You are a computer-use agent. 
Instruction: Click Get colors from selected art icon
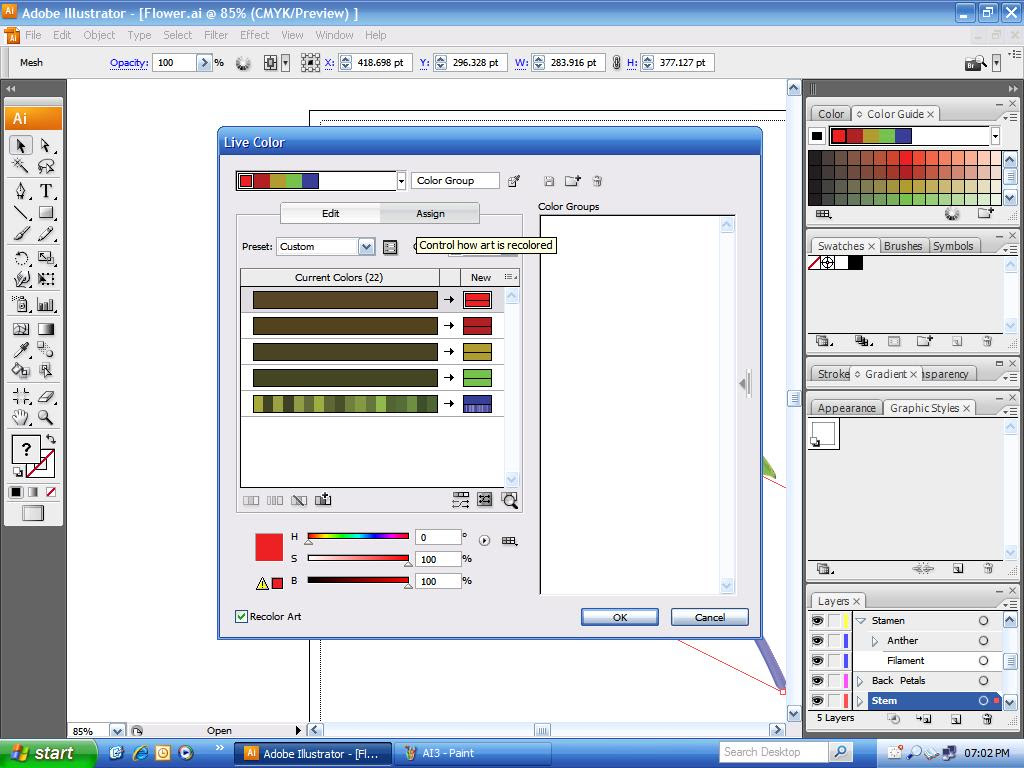point(514,181)
